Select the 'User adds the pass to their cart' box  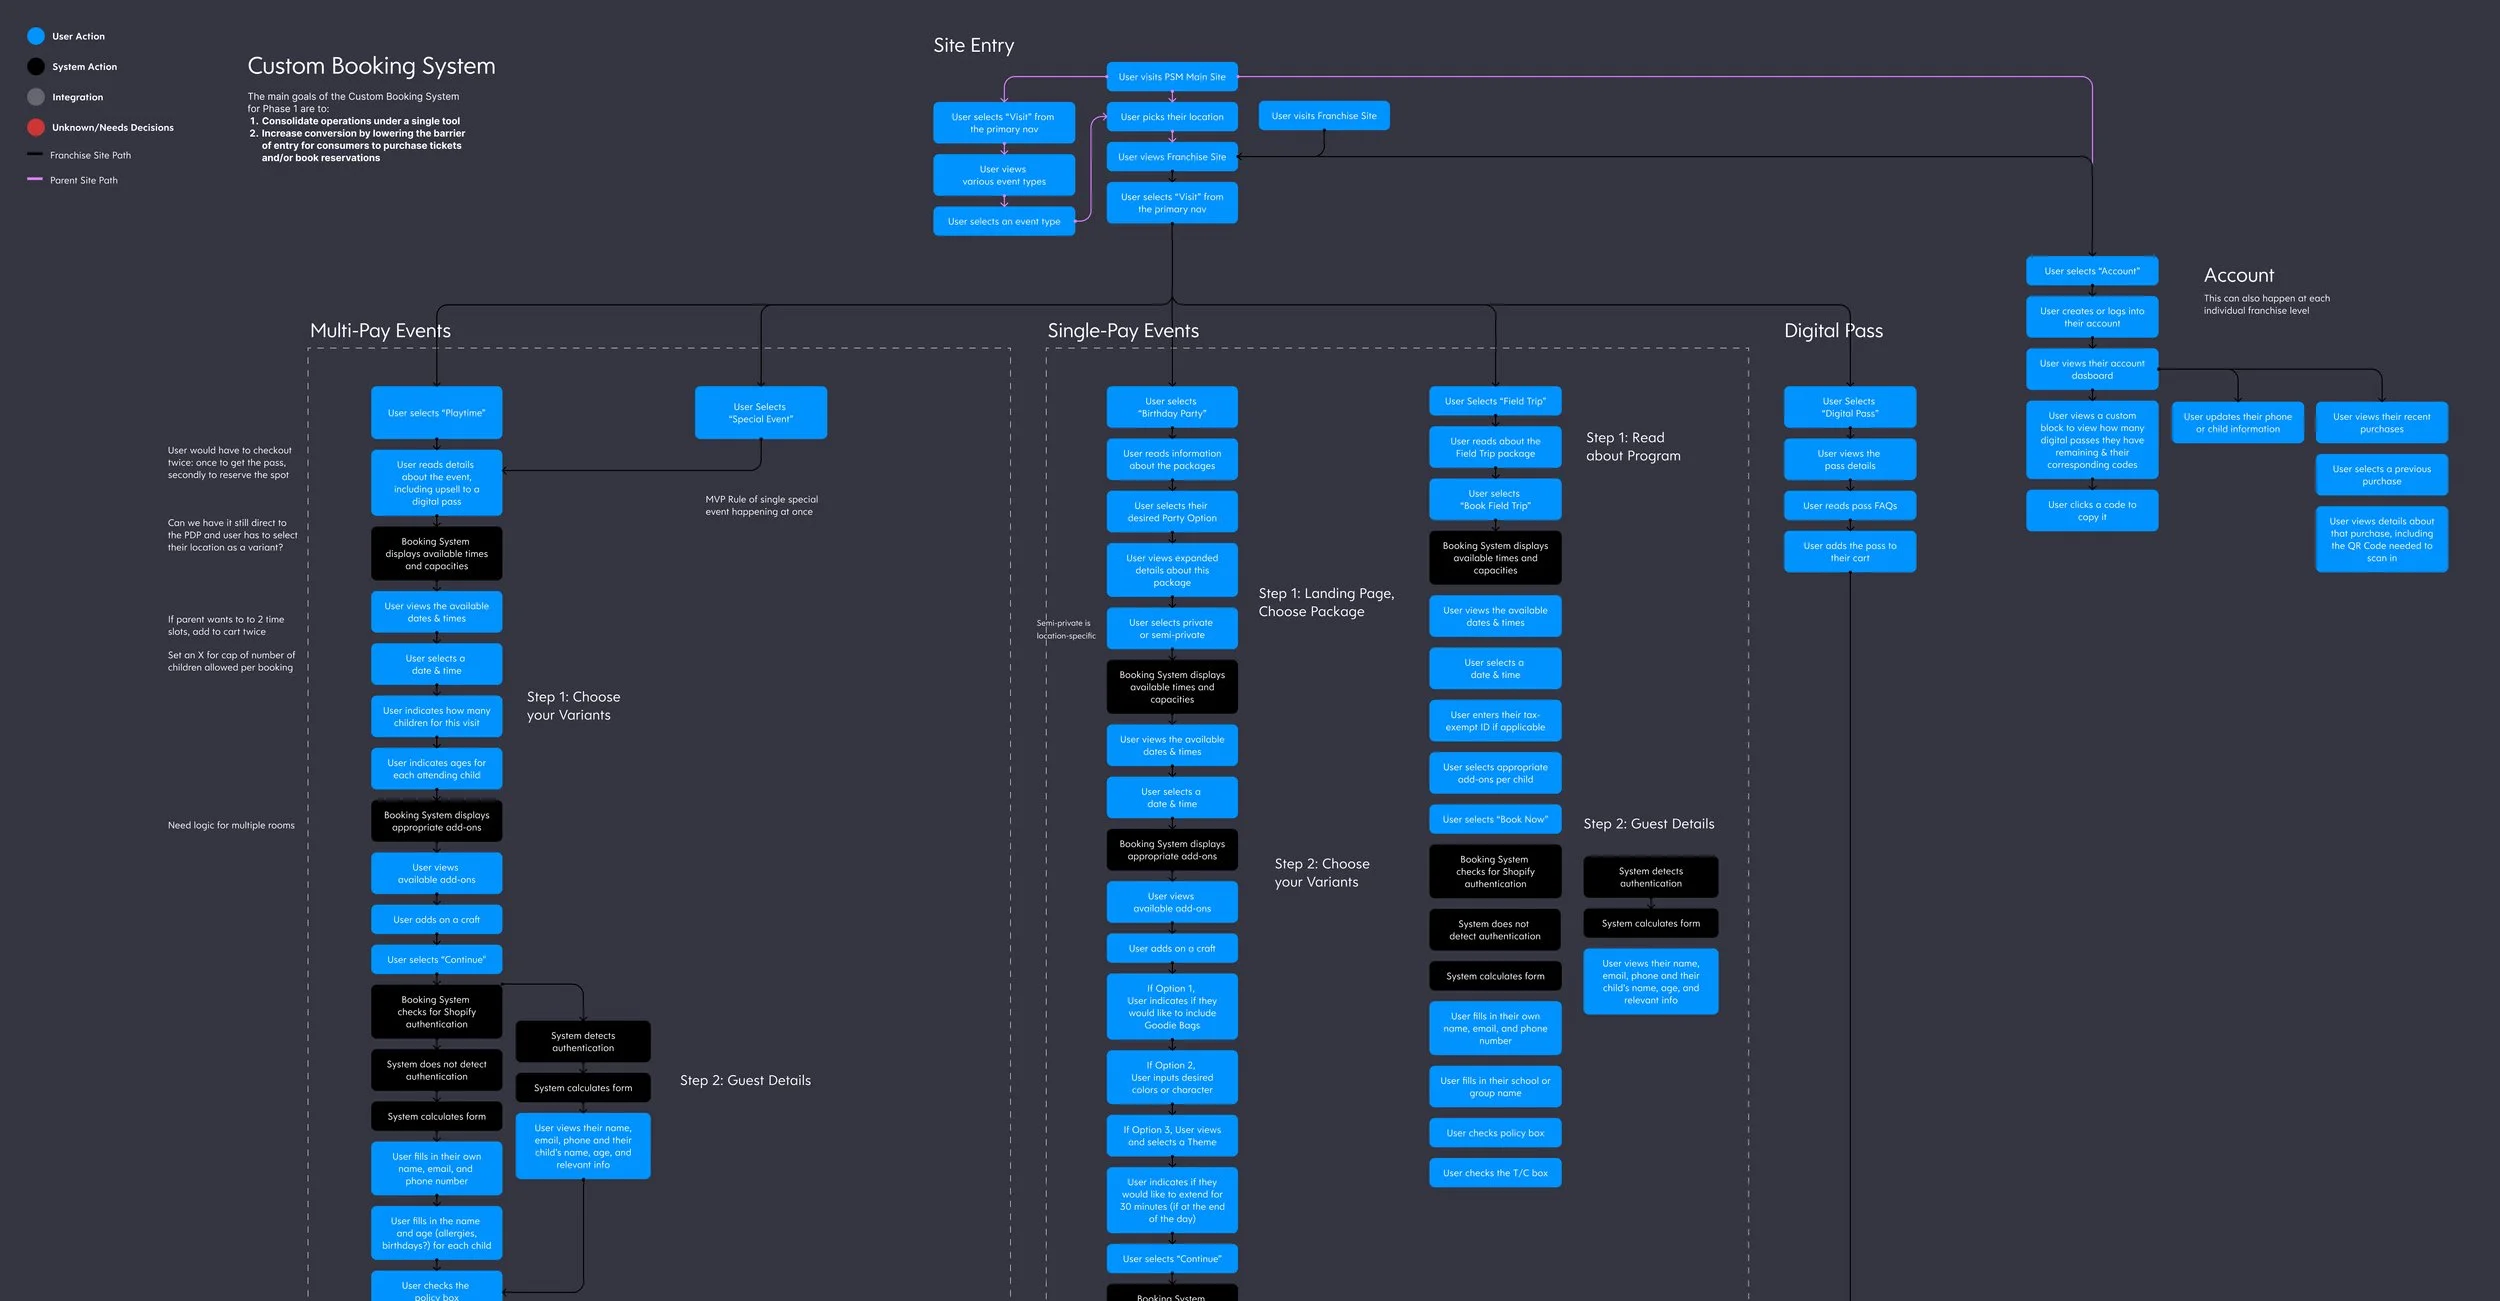[1849, 552]
